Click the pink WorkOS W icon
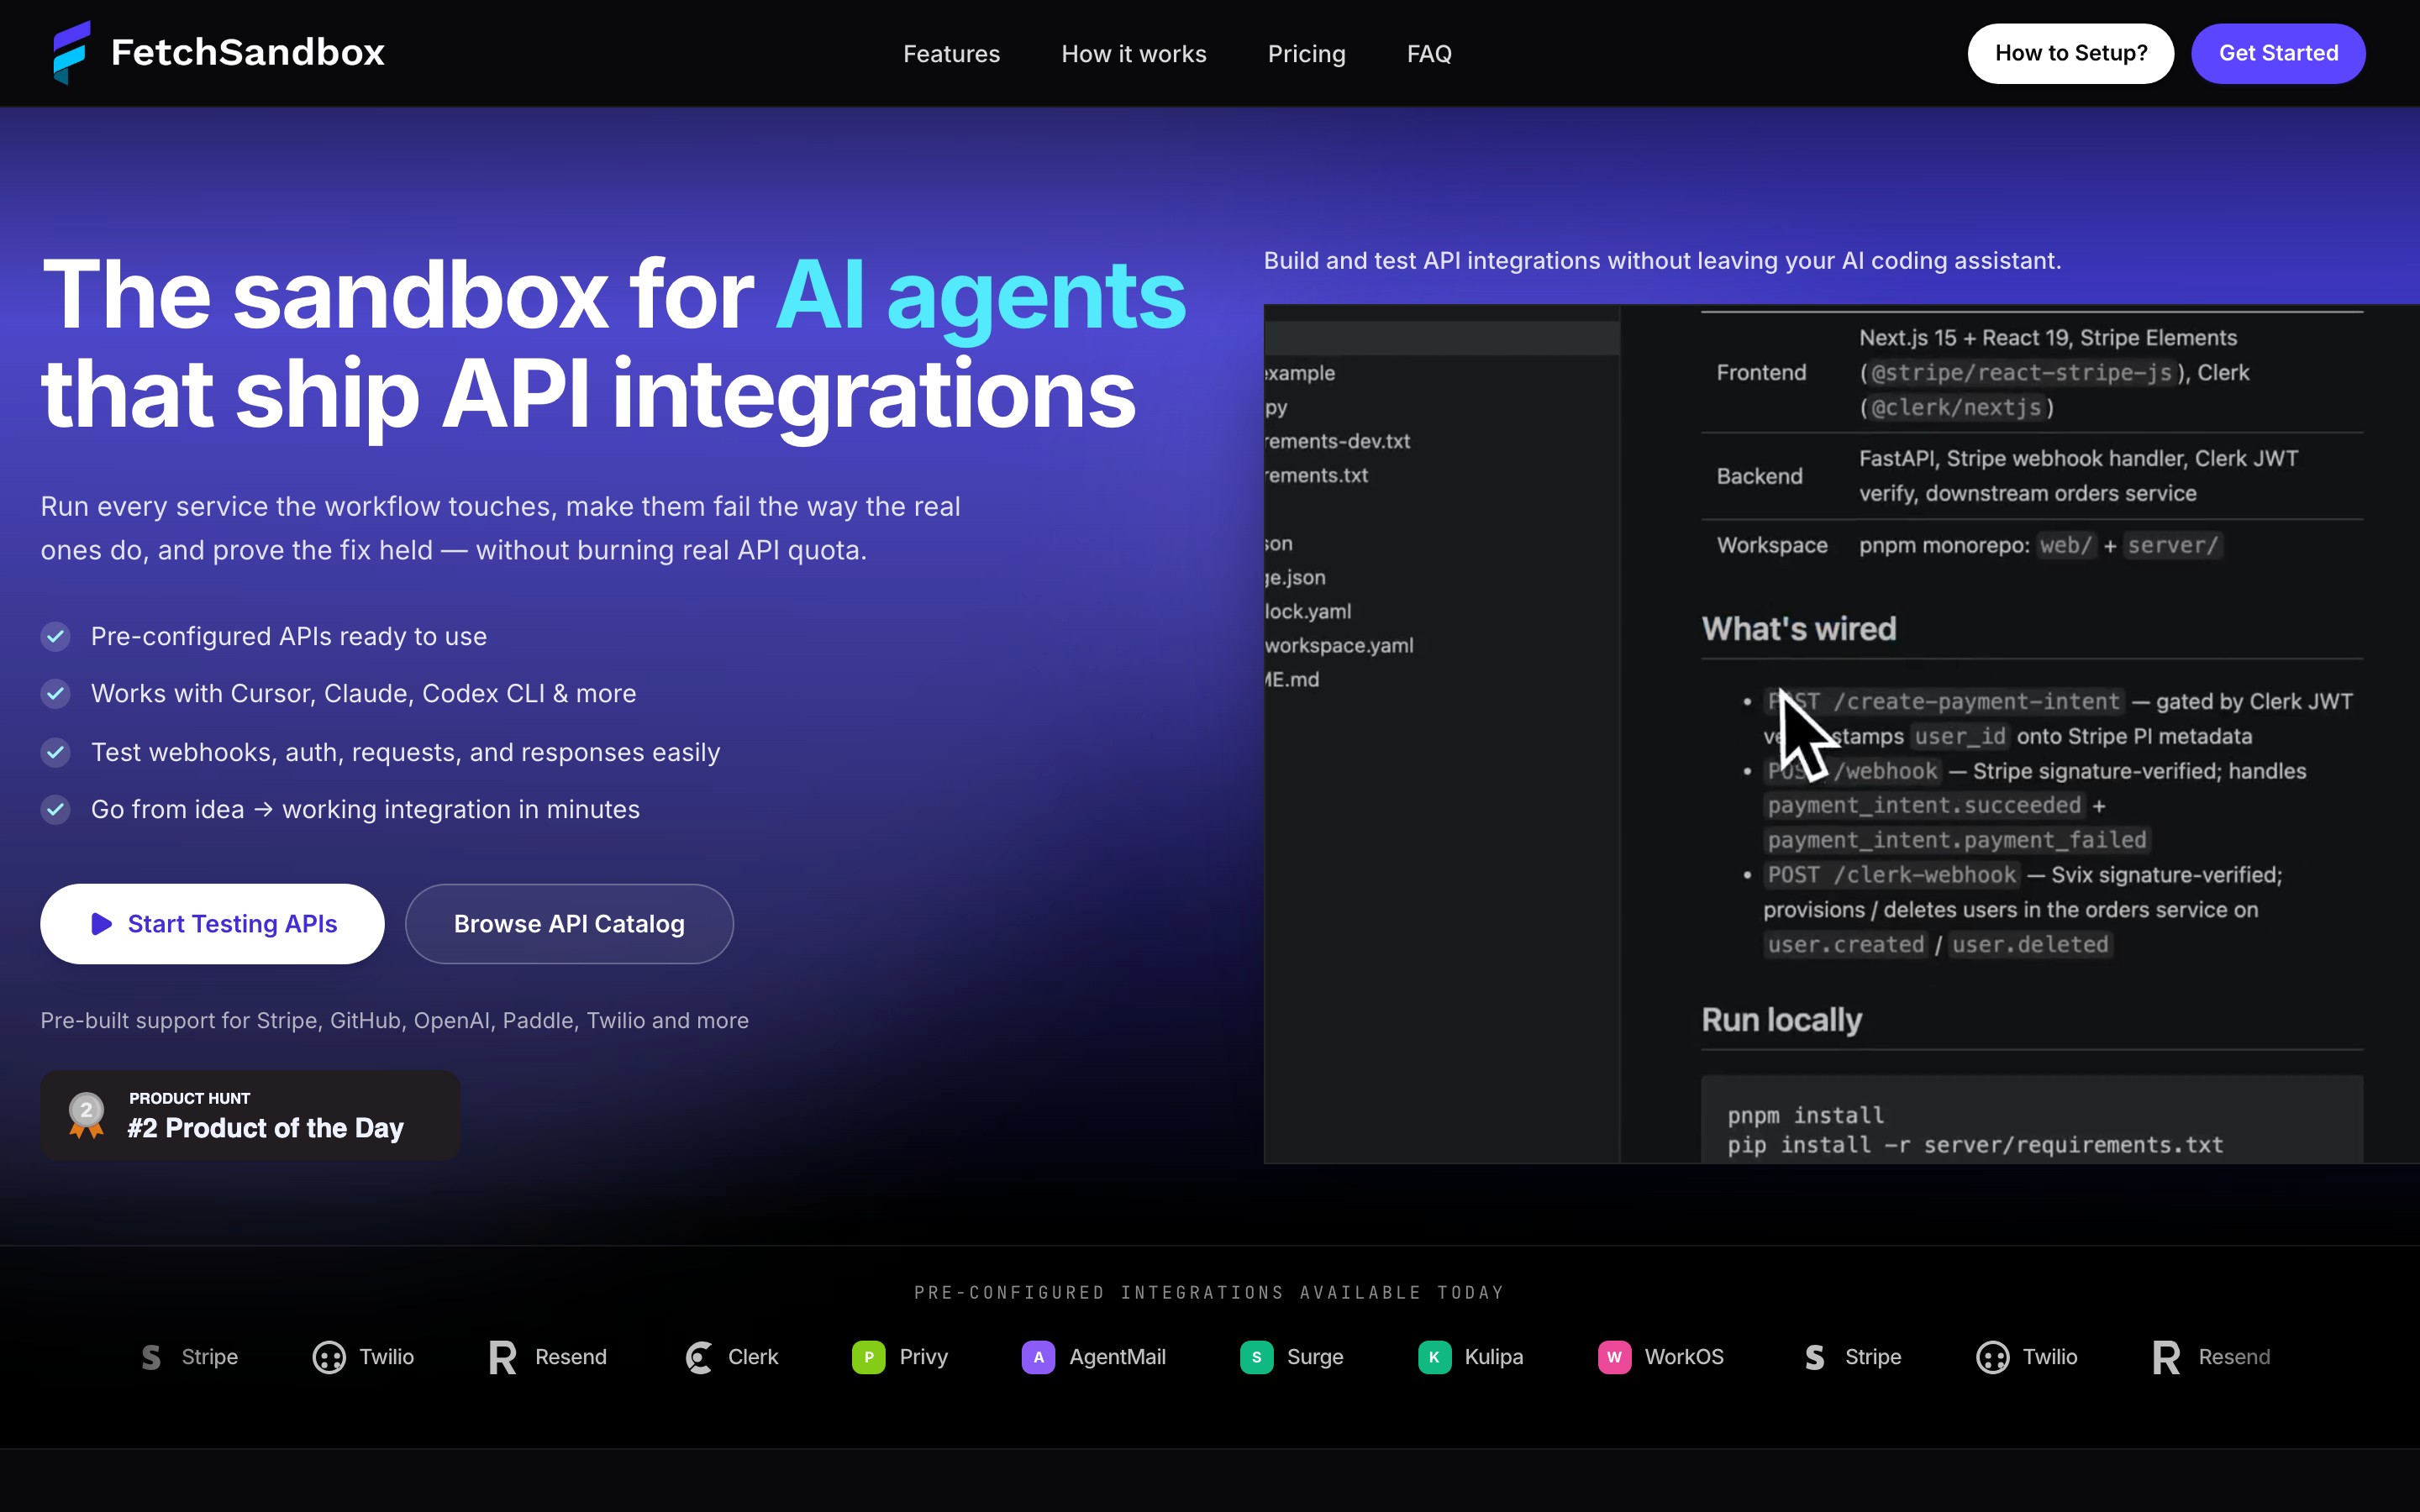2420x1512 pixels. click(1614, 1357)
